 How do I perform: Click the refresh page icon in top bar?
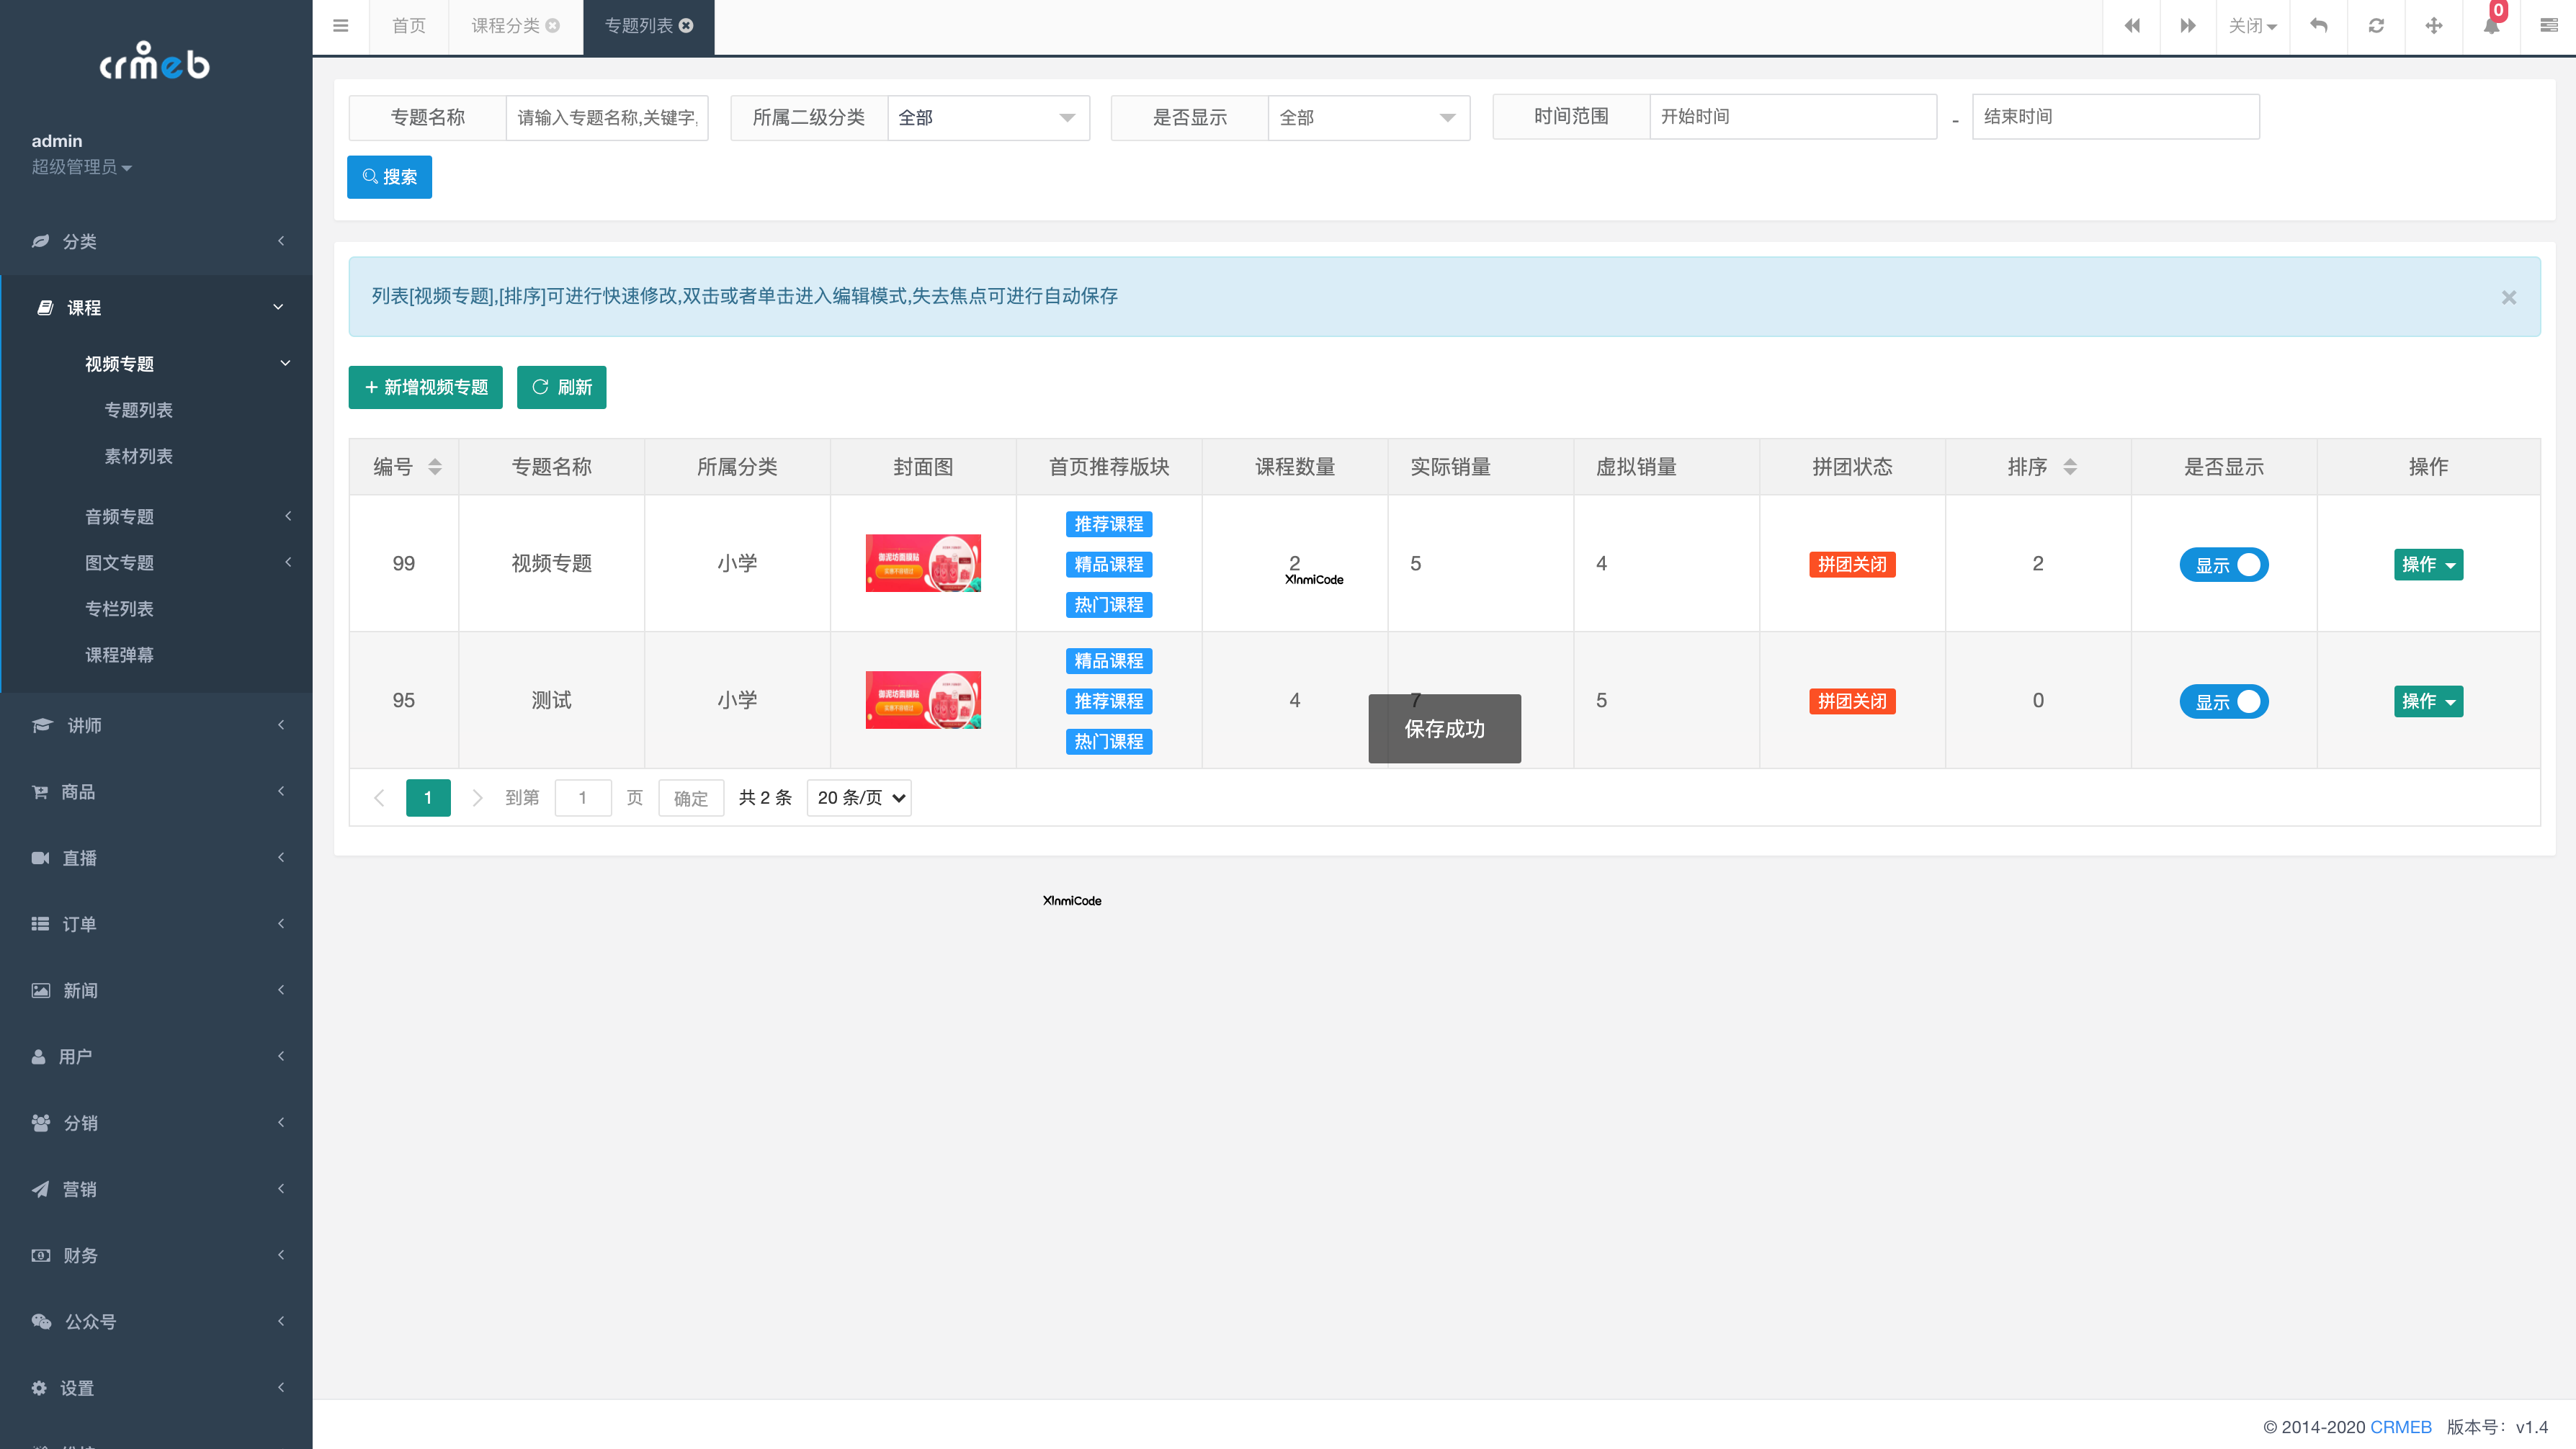pyautogui.click(x=2376, y=26)
